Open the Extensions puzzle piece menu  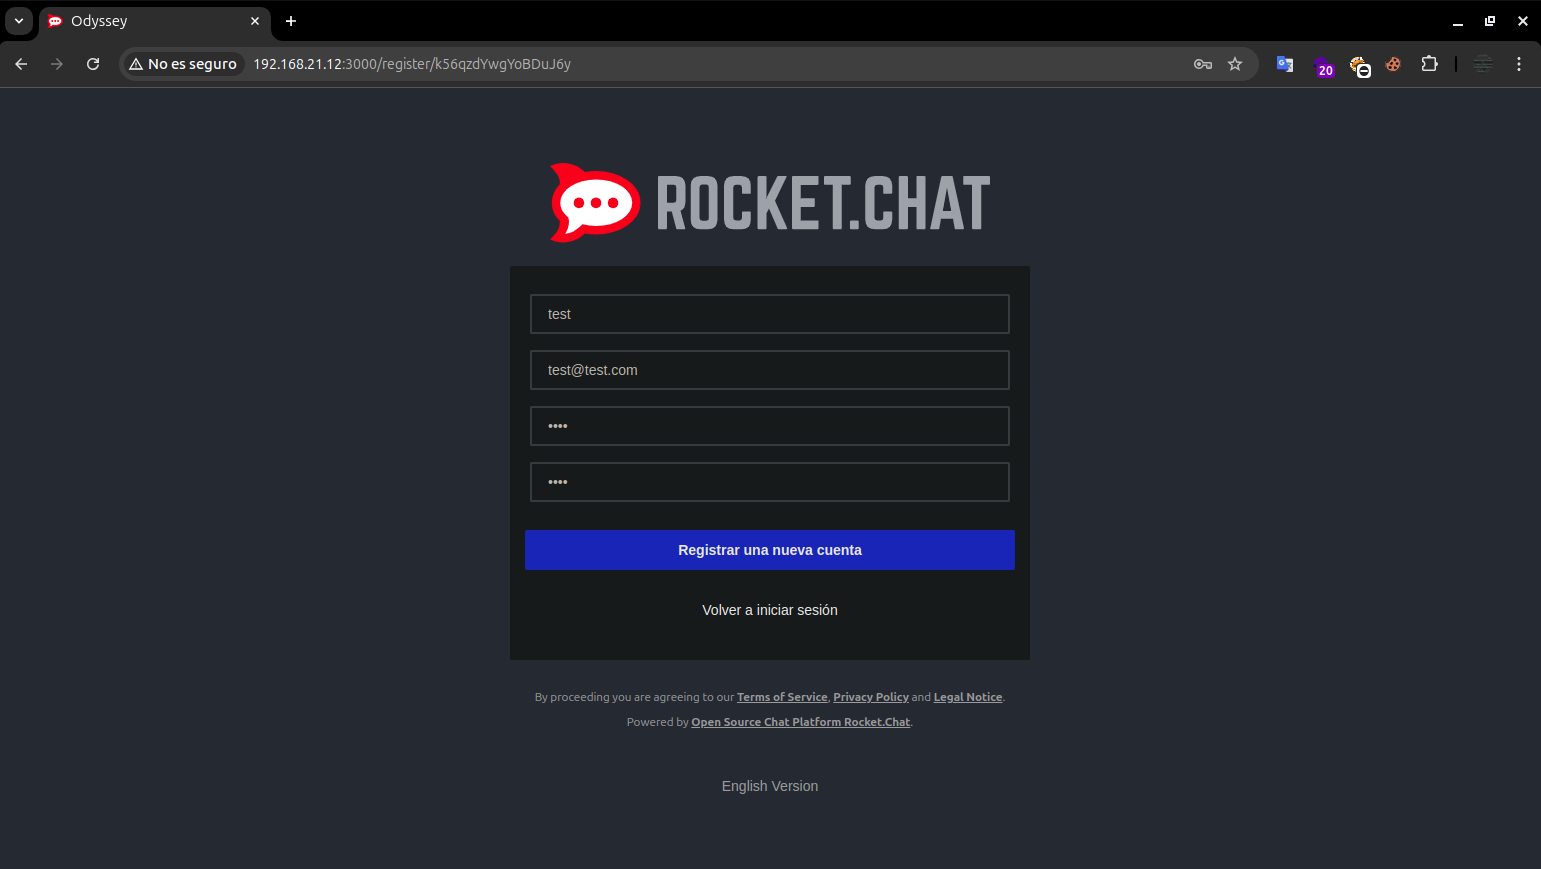tap(1429, 64)
